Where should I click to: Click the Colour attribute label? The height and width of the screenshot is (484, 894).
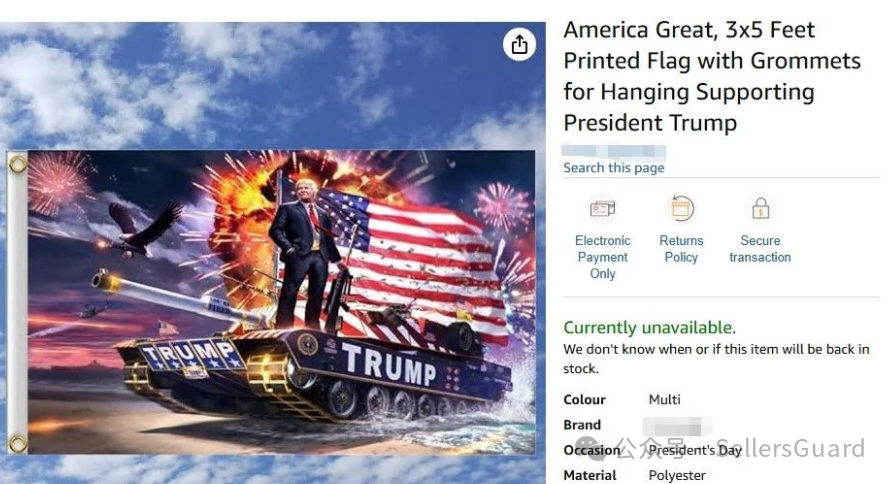coord(584,400)
